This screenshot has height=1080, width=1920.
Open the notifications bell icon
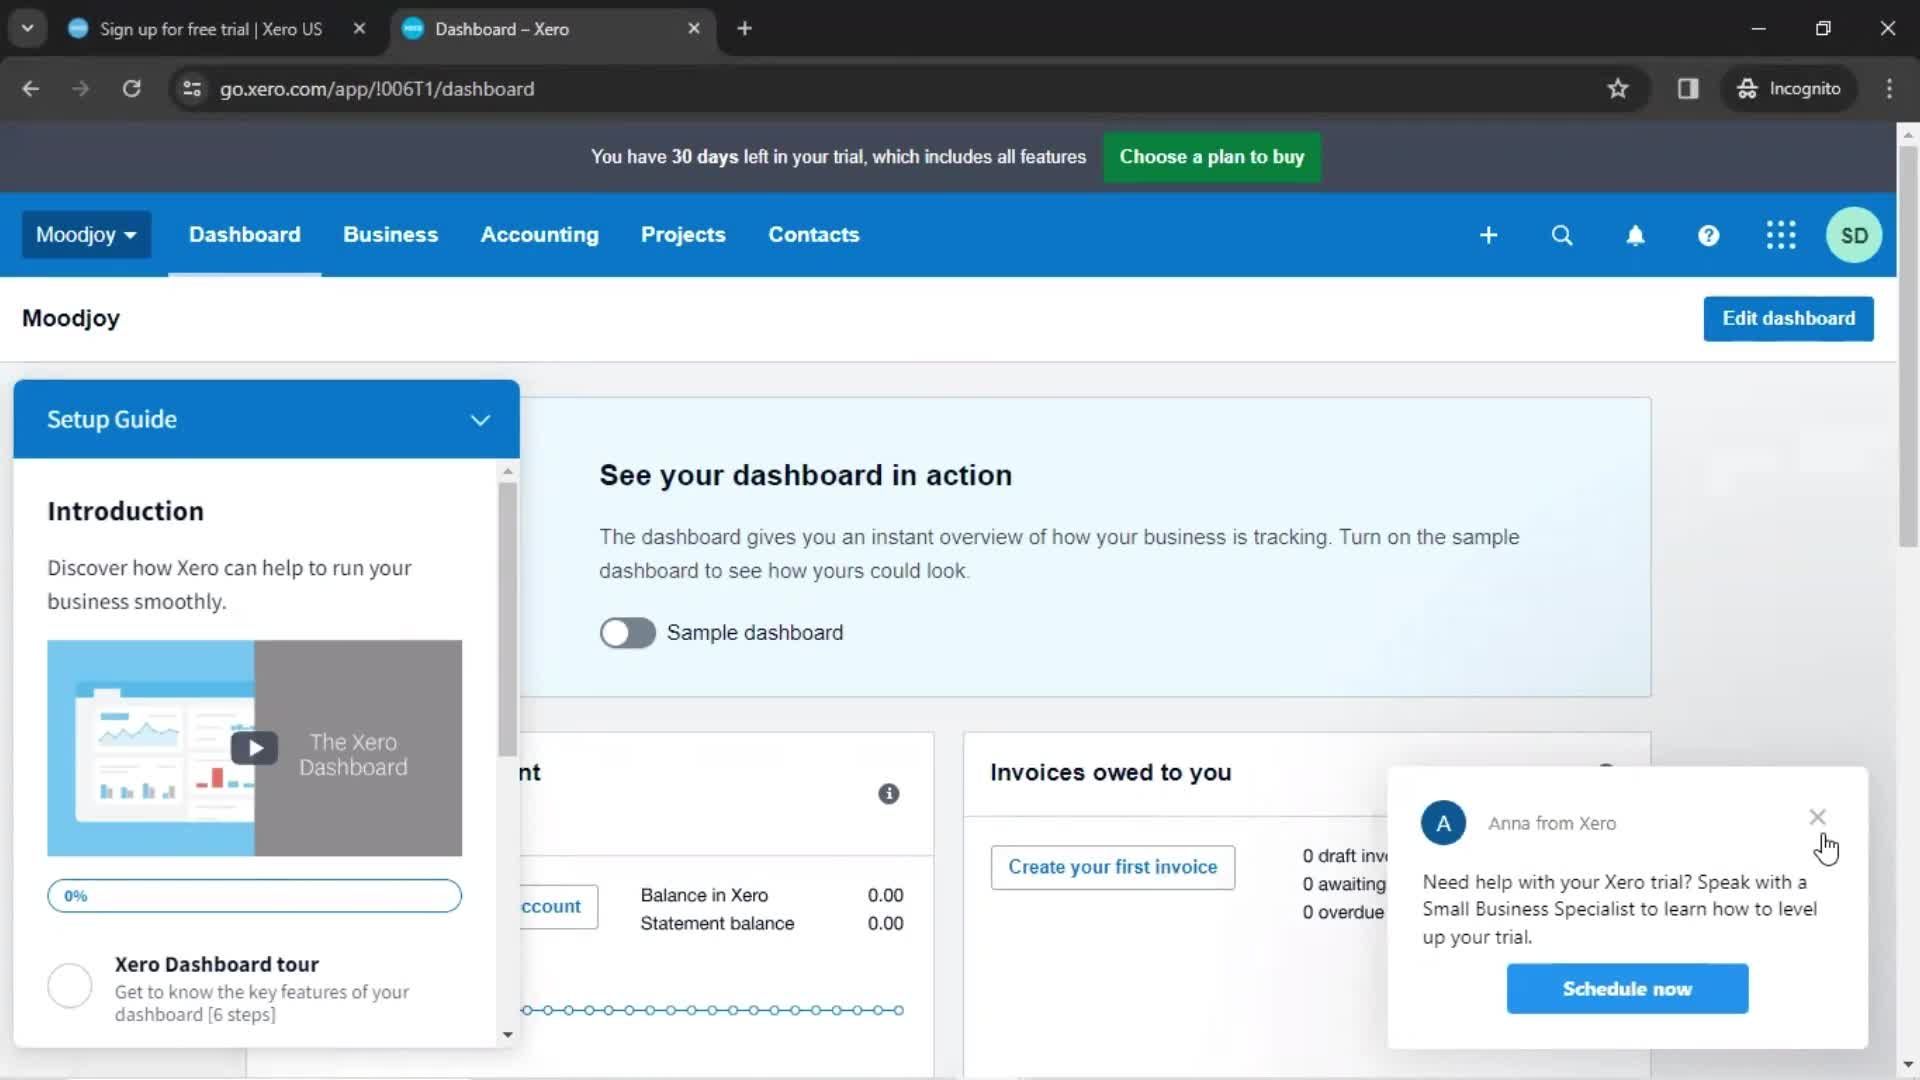[1635, 235]
